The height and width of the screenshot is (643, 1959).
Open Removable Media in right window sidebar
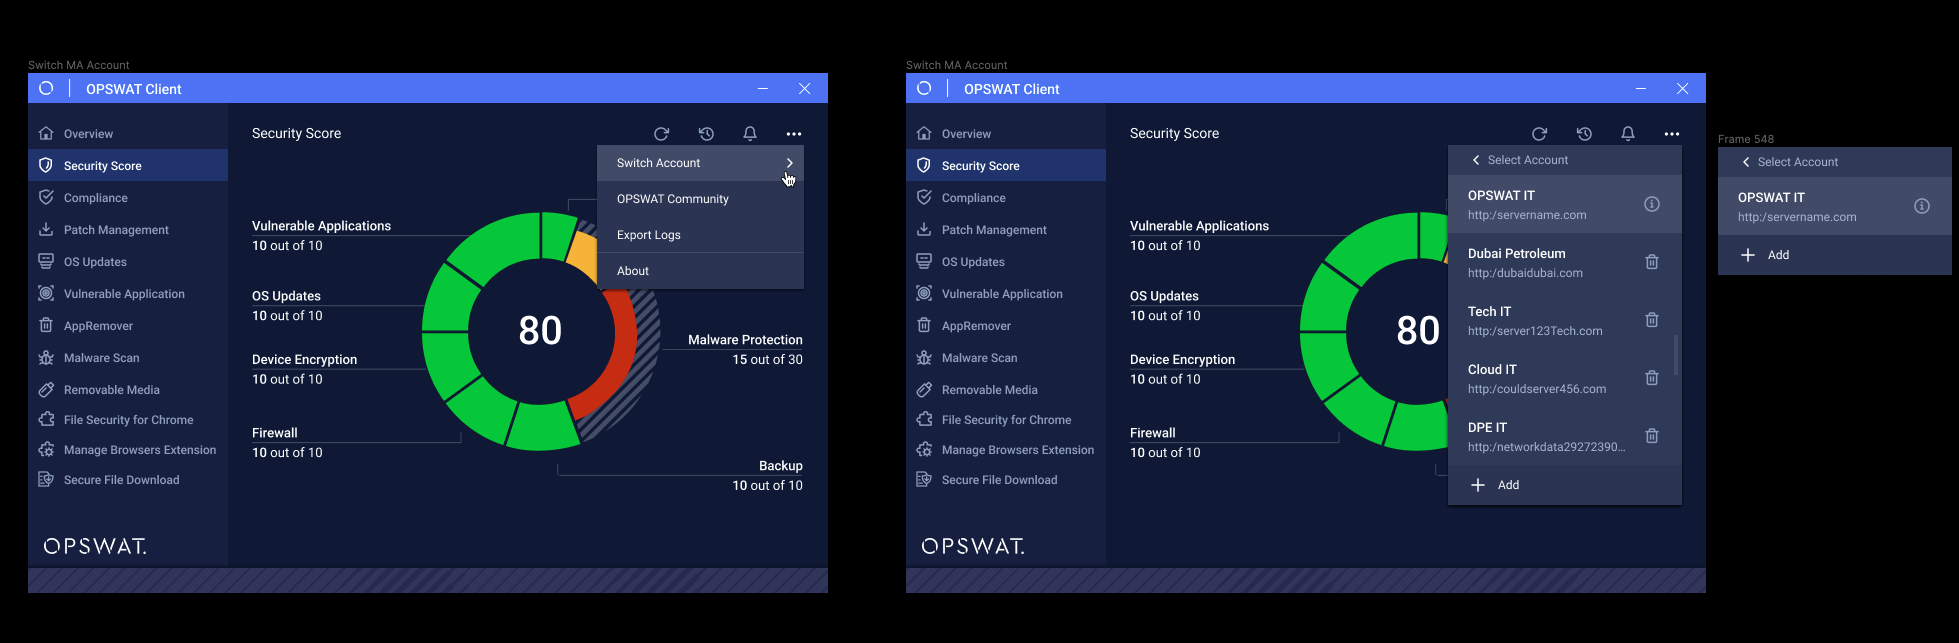1006,390
